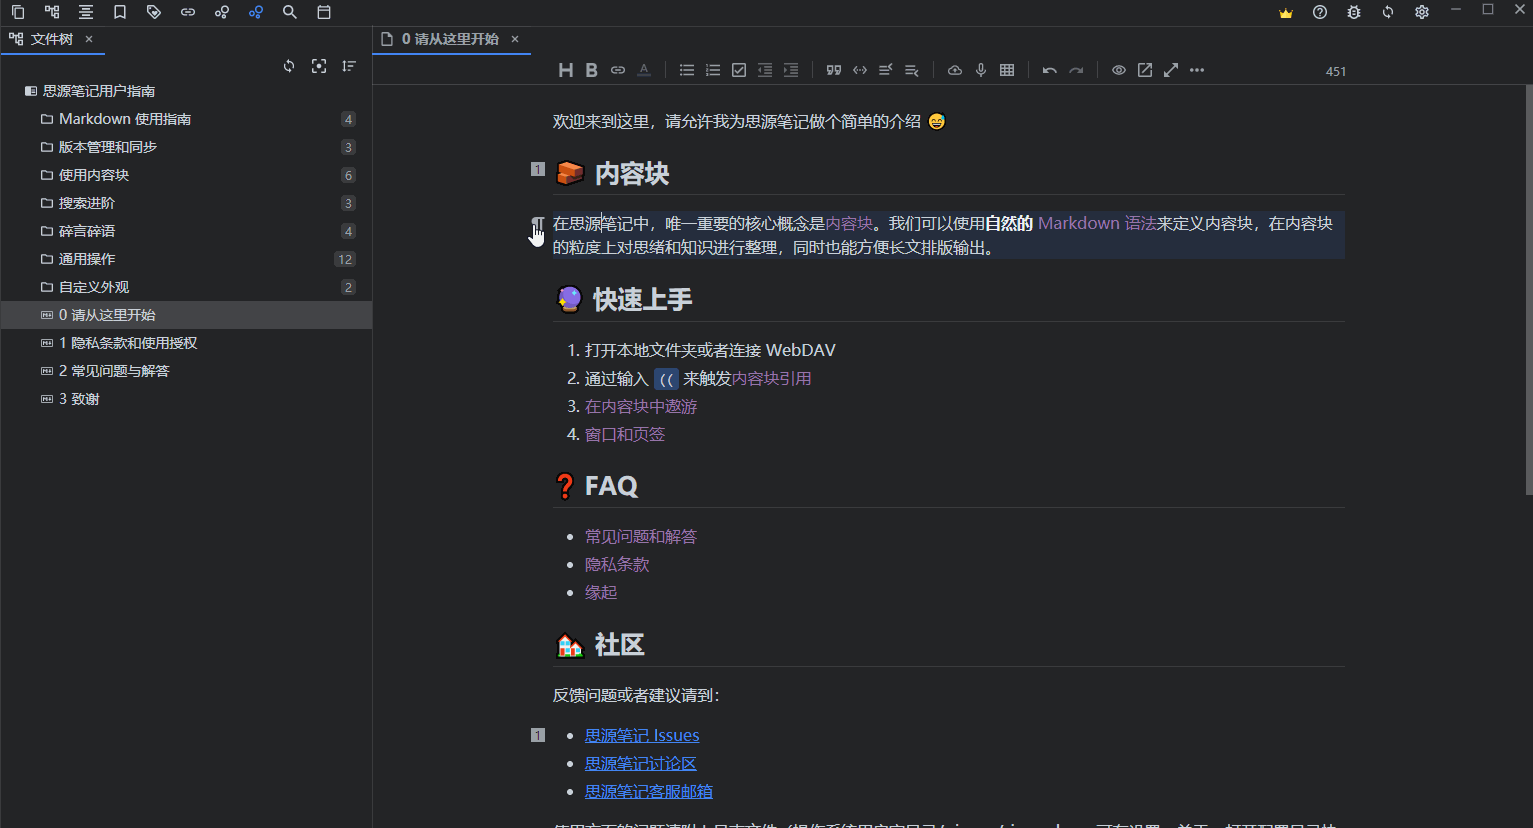Show the outline panel
The width and height of the screenshot is (1533, 828).
coord(86,12)
